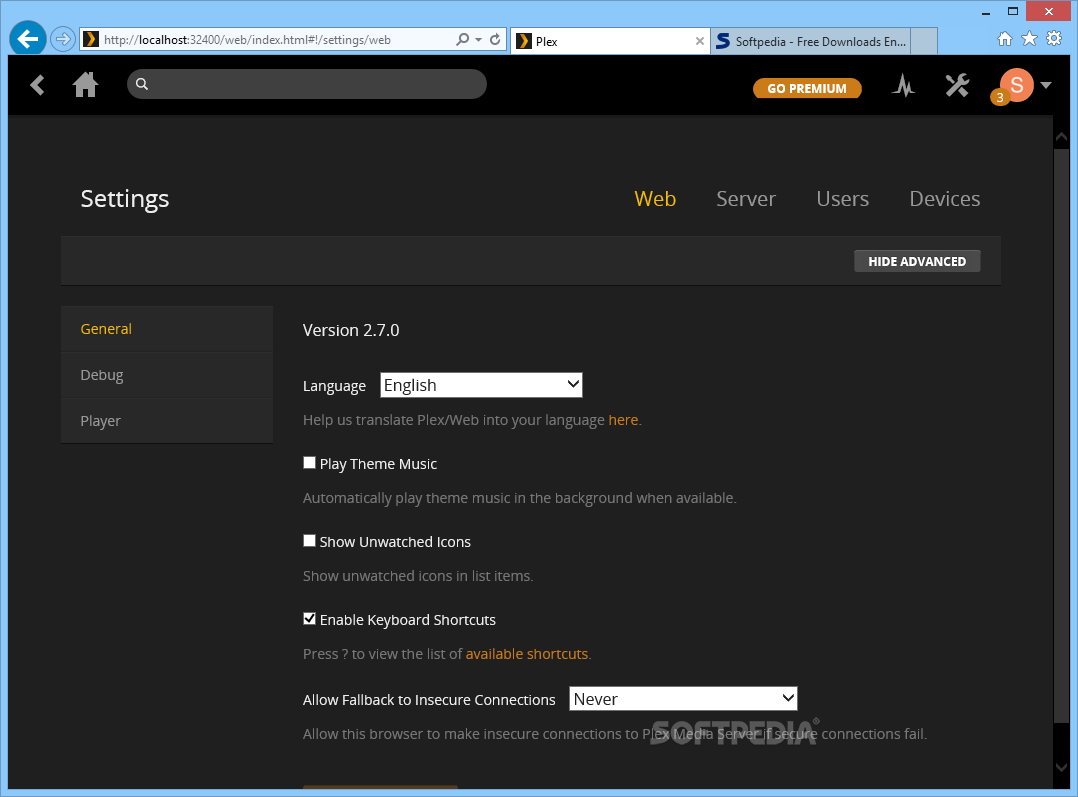1078x797 pixels.
Task: Click the GO PREMIUM button
Action: [806, 88]
